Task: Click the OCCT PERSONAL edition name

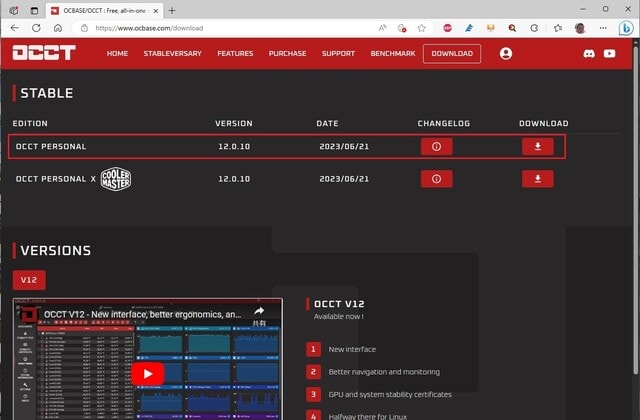Action: (51, 146)
